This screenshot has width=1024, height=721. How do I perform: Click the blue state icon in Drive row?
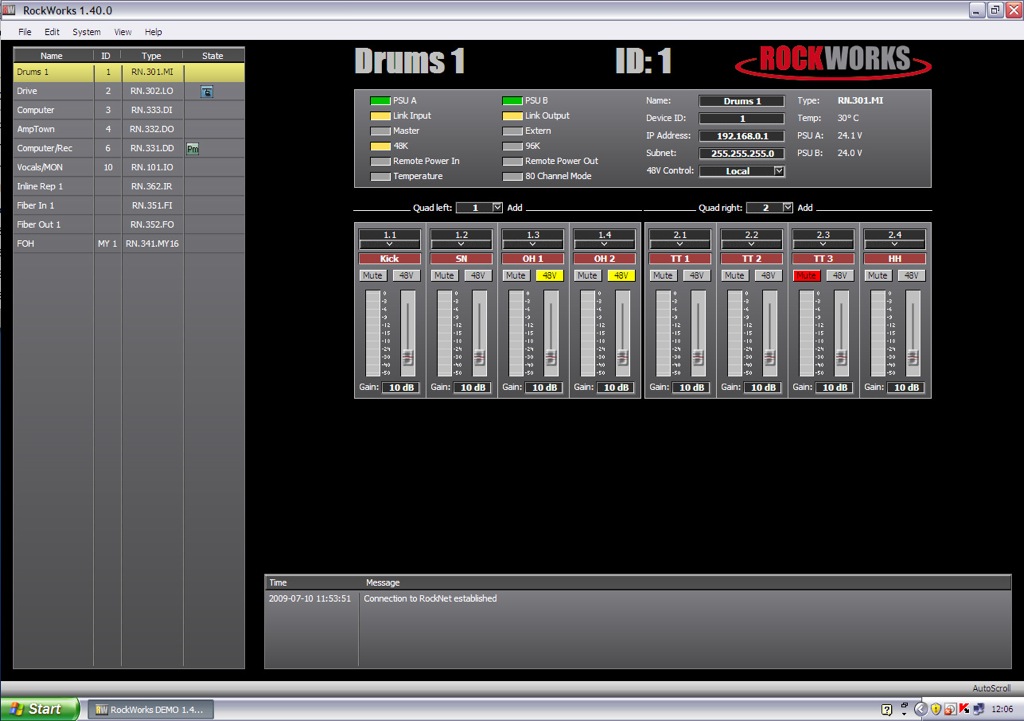206,91
